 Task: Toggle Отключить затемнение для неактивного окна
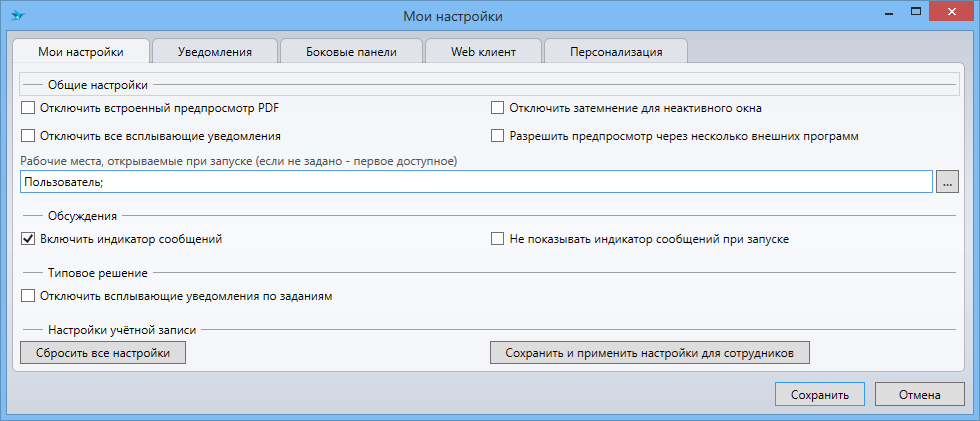(x=497, y=108)
